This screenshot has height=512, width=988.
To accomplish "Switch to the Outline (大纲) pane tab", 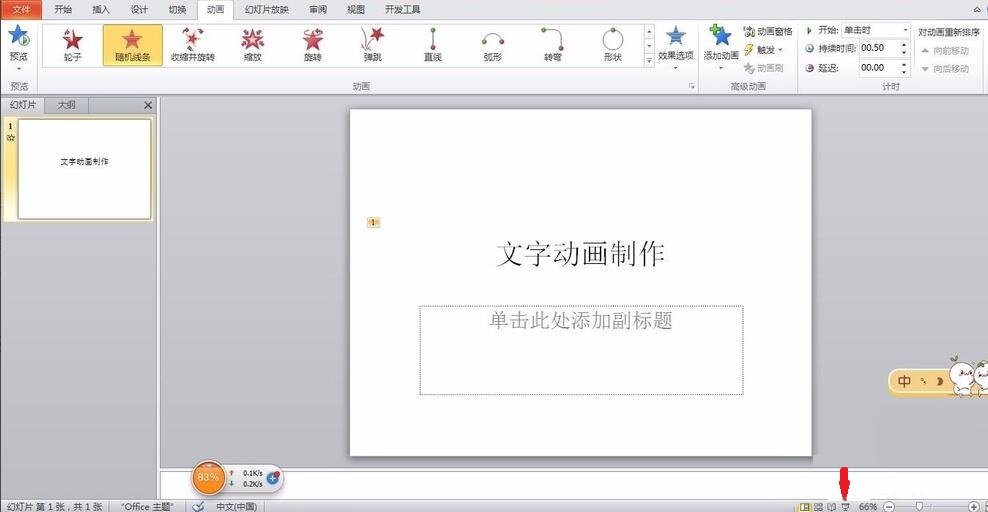I will click(x=67, y=105).
